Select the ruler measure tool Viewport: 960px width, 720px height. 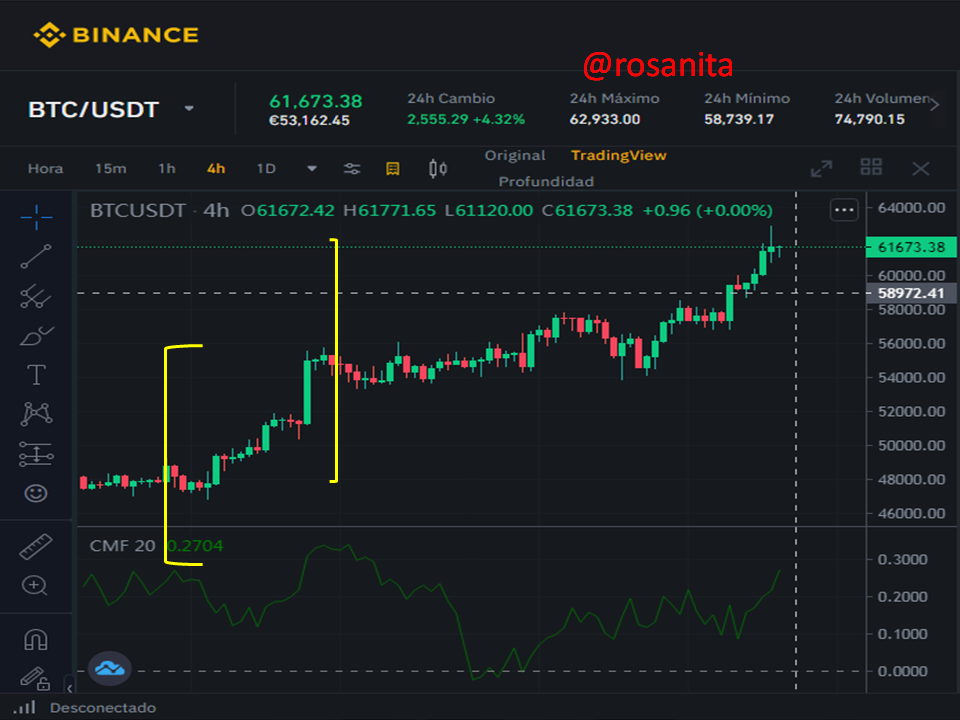(36, 547)
